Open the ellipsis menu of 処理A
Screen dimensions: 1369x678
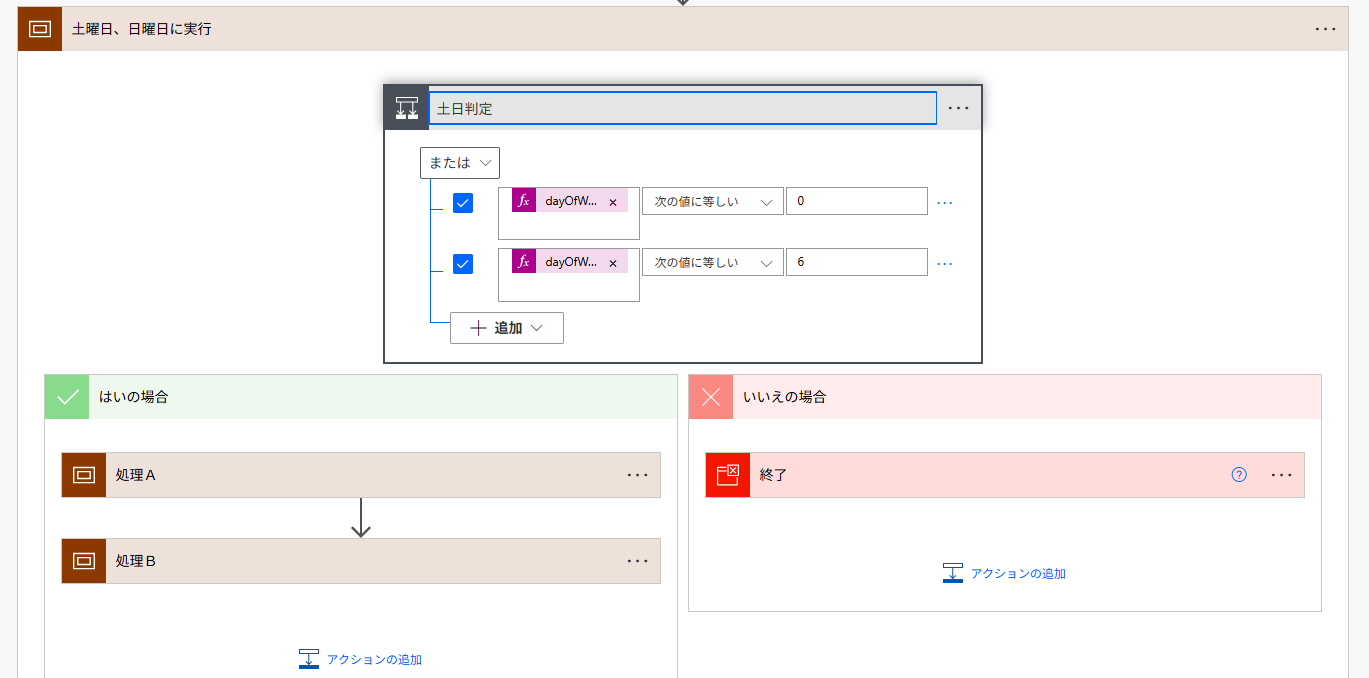pyautogui.click(x=638, y=475)
